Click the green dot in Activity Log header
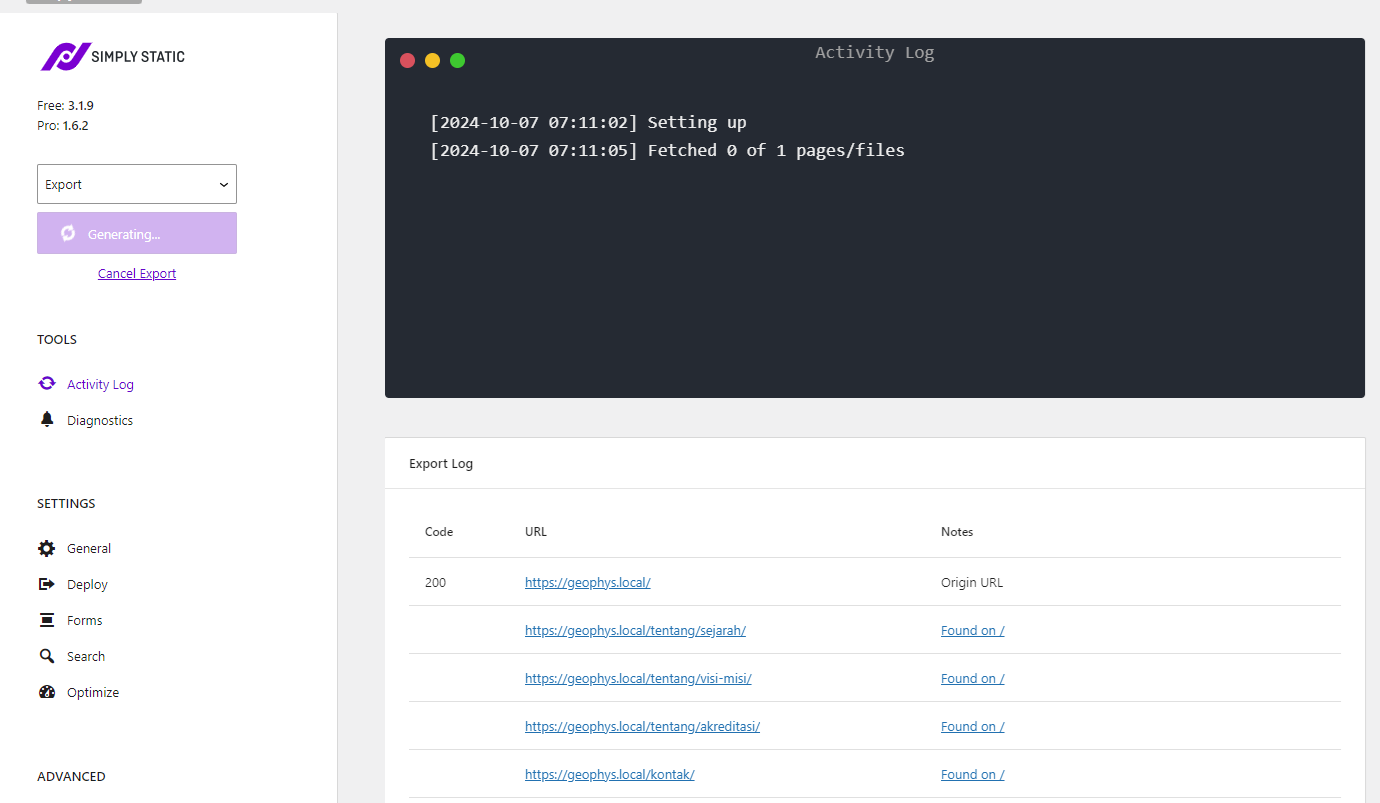The height and width of the screenshot is (803, 1380). (457, 60)
